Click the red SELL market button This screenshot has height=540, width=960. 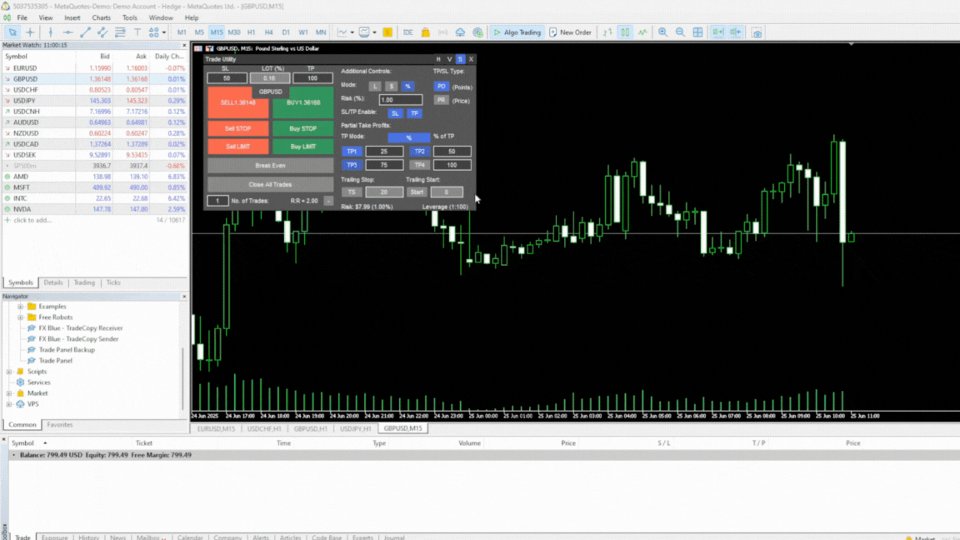tap(238, 103)
